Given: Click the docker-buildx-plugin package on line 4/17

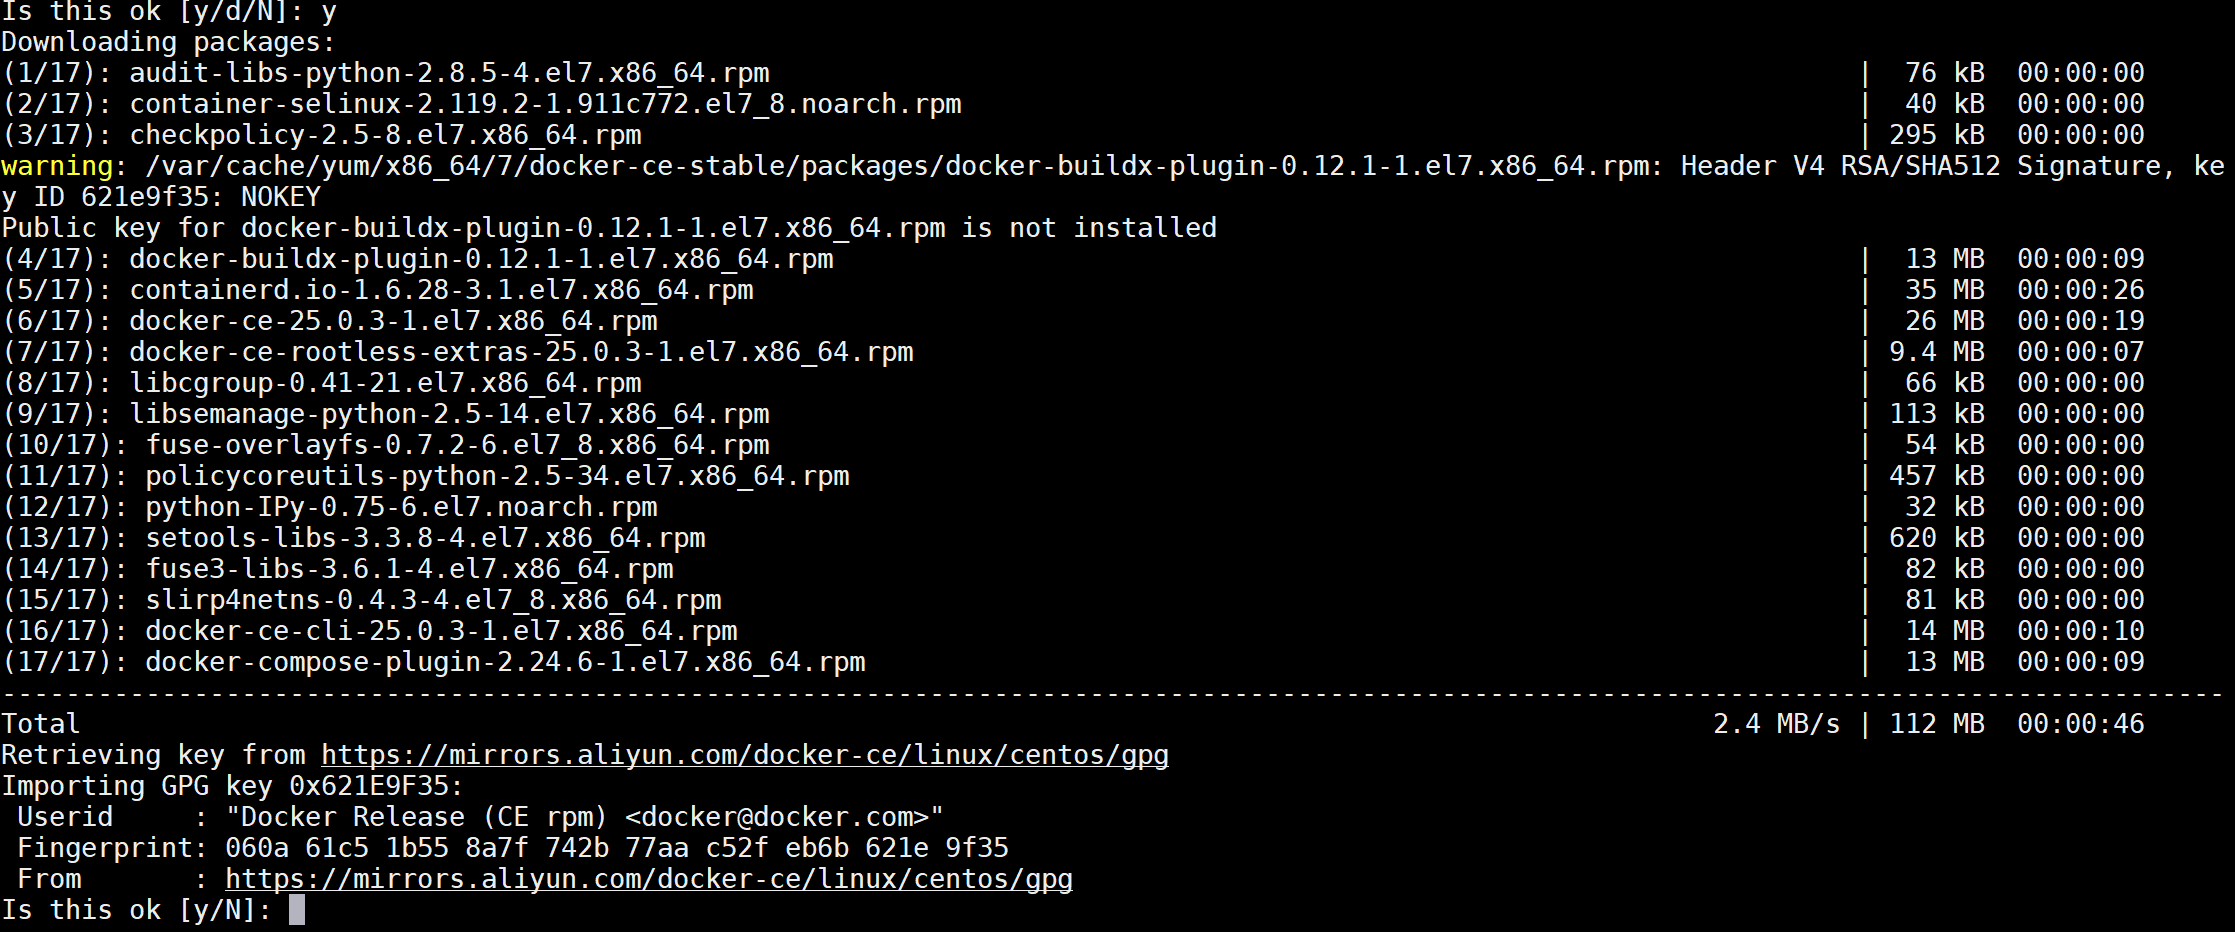Looking at the screenshot, I should [481, 259].
